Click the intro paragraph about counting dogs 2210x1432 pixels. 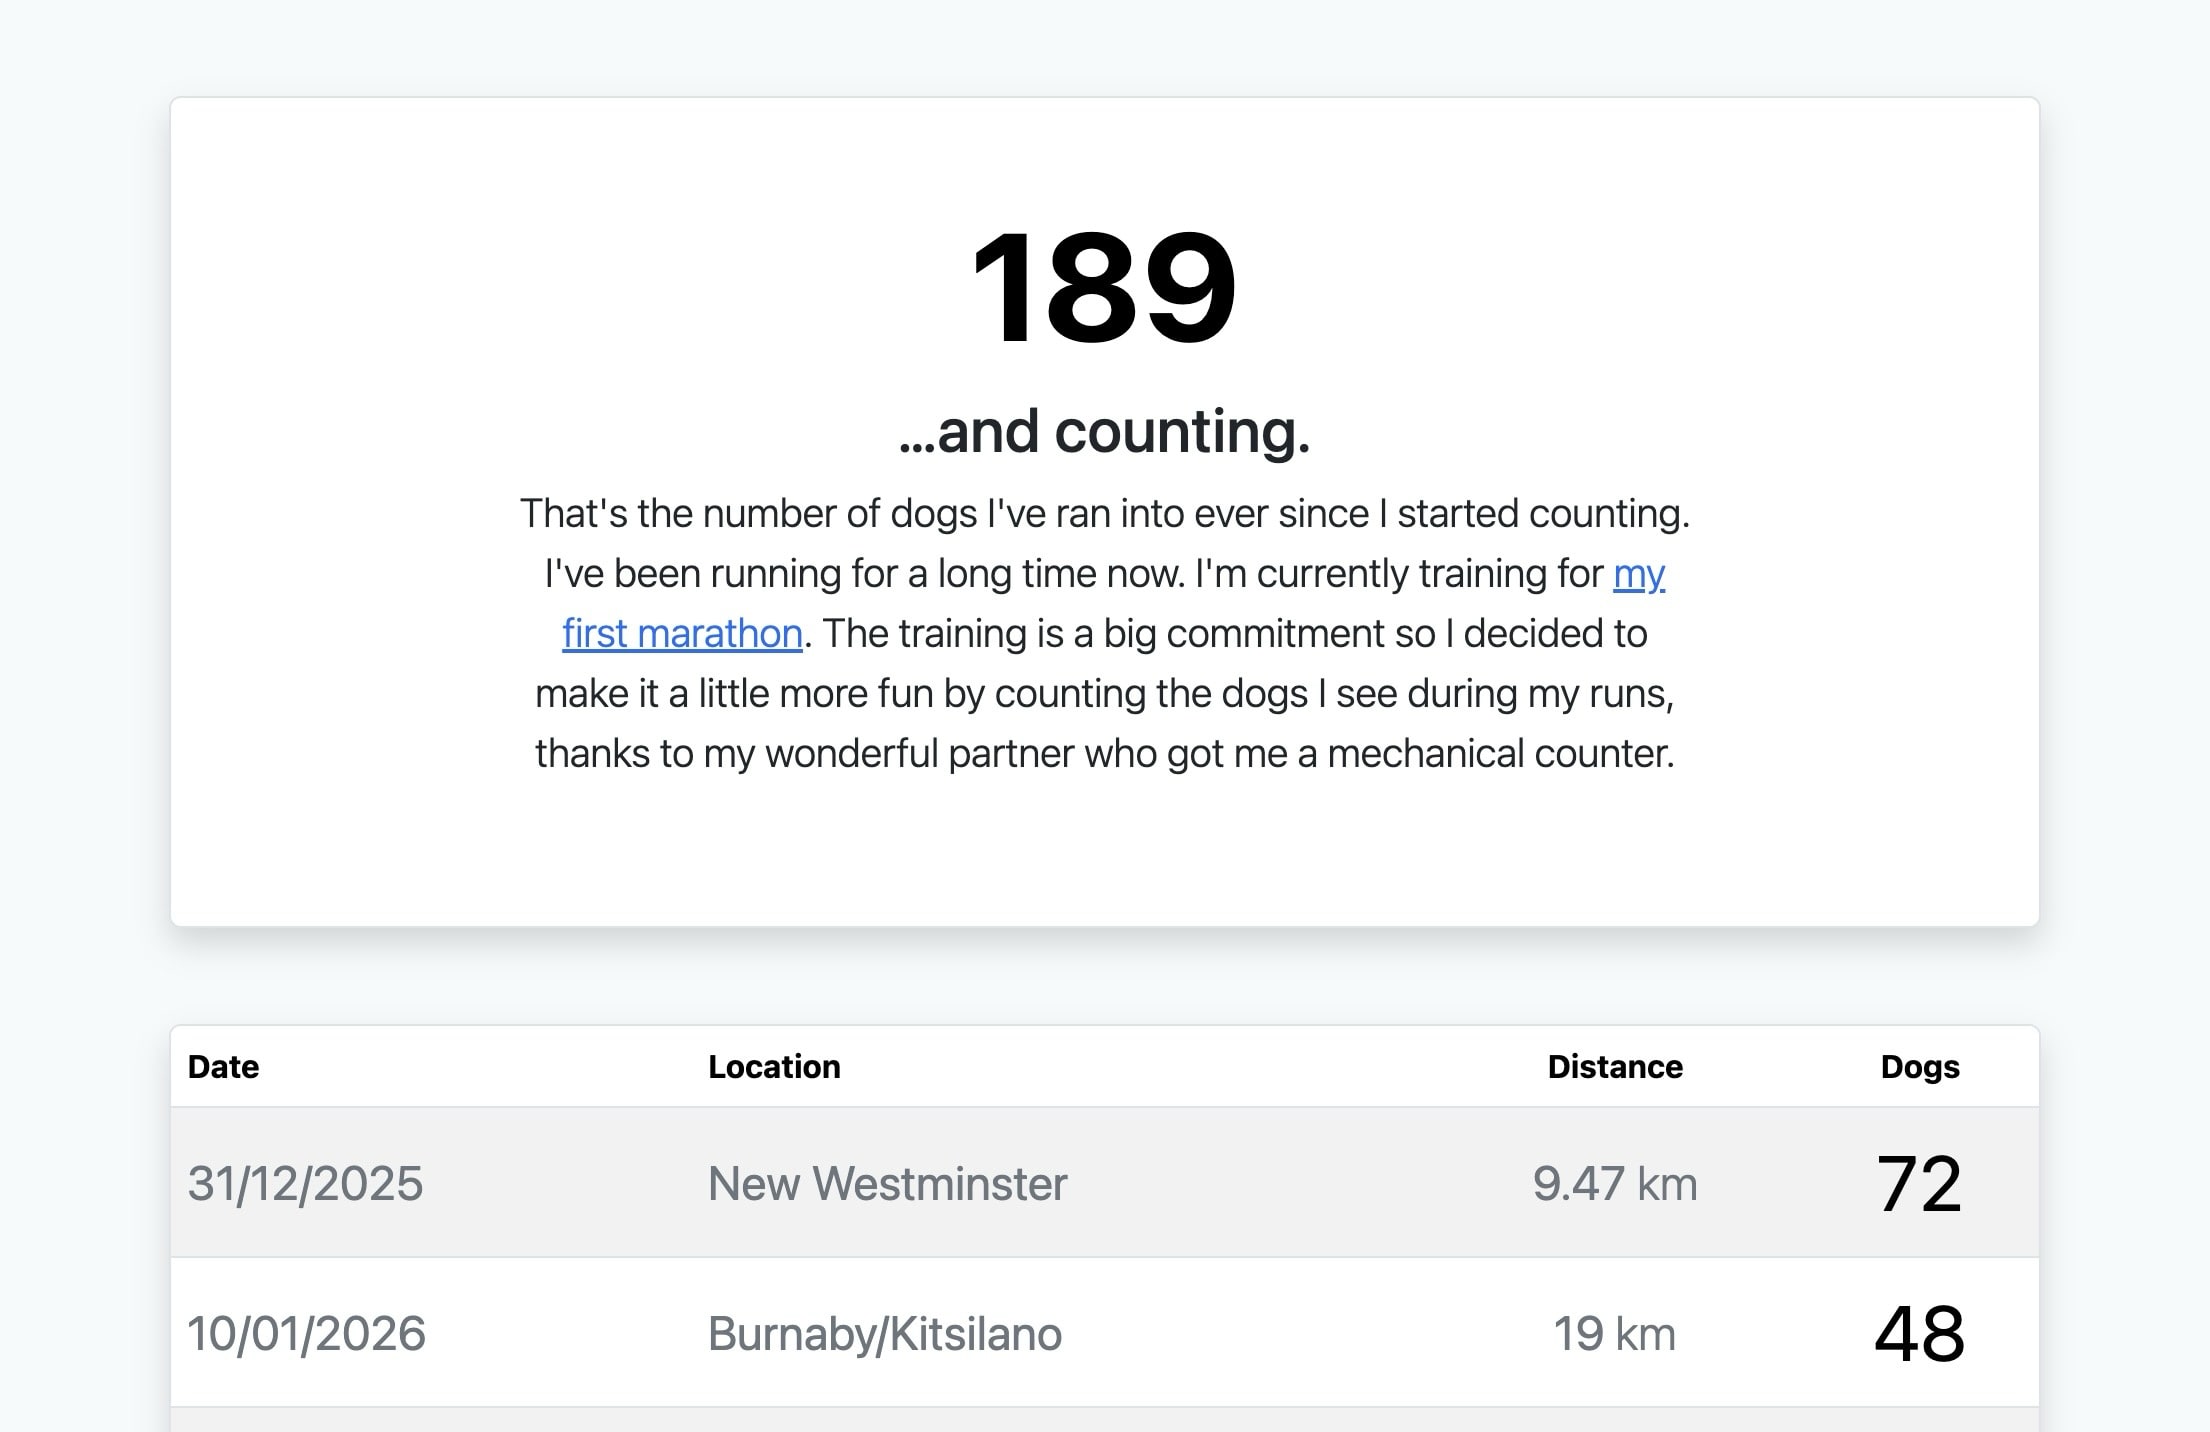point(1105,632)
